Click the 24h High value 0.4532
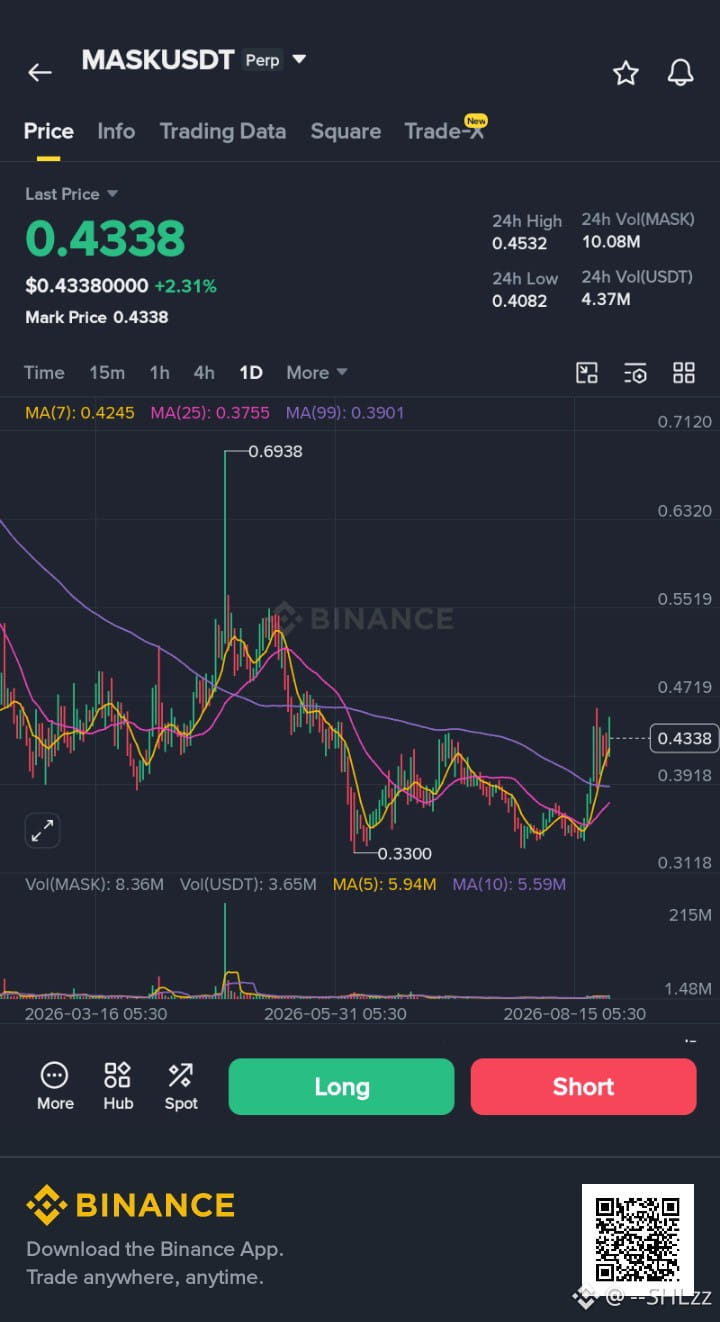 [519, 243]
